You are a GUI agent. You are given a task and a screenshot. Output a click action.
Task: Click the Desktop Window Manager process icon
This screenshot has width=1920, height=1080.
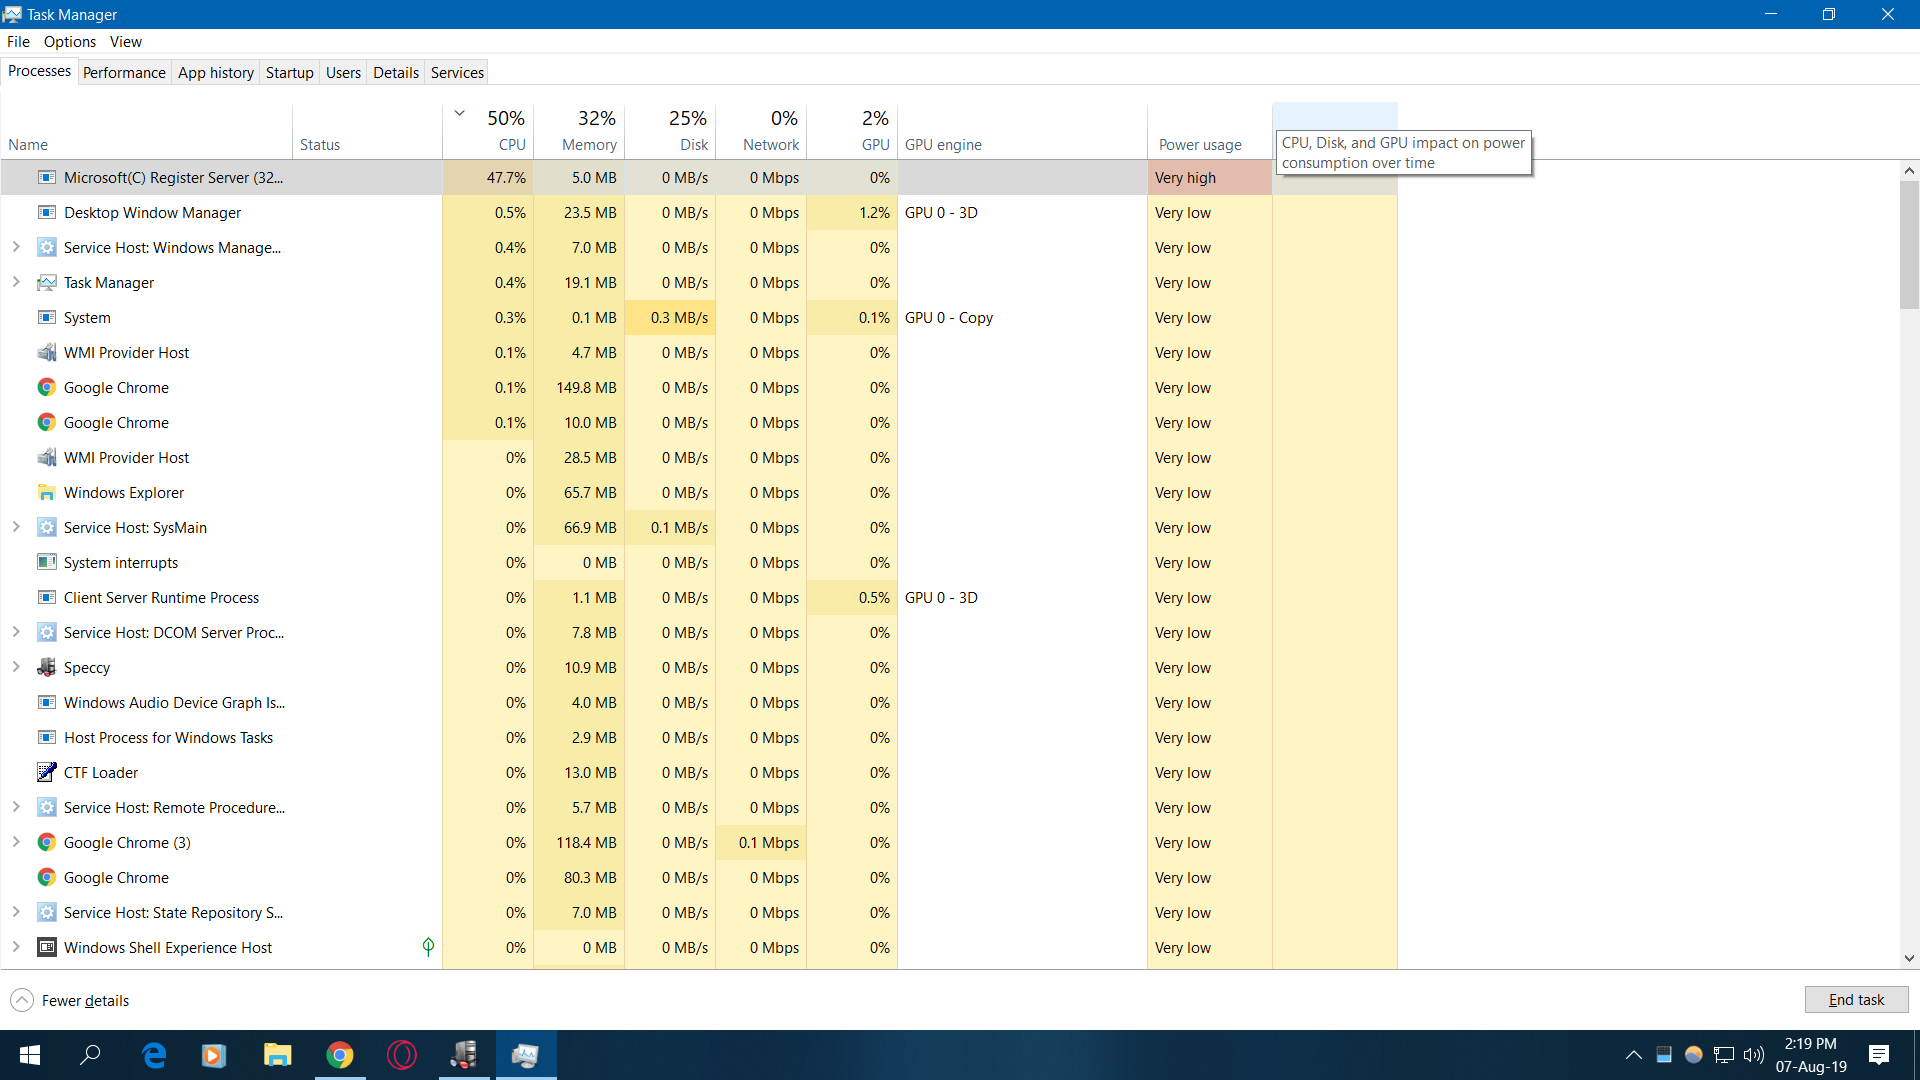(46, 212)
